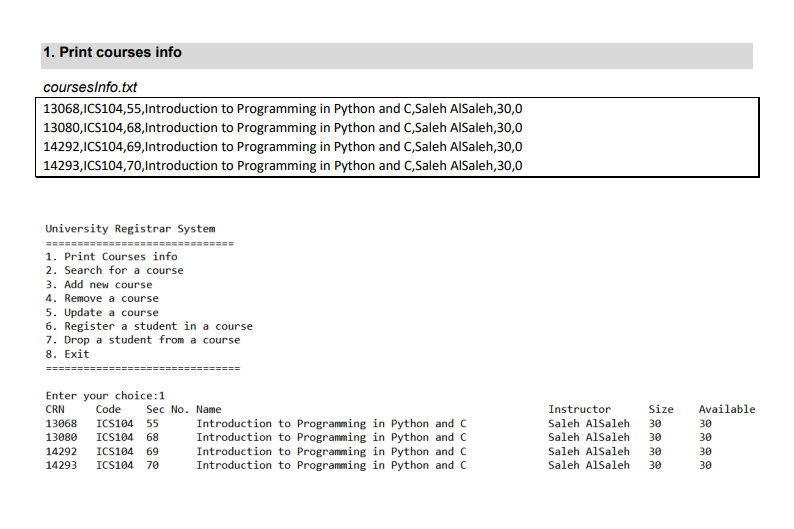Click CRN 14292 in the output table
This screenshot has height=529, width=794.
61,451
